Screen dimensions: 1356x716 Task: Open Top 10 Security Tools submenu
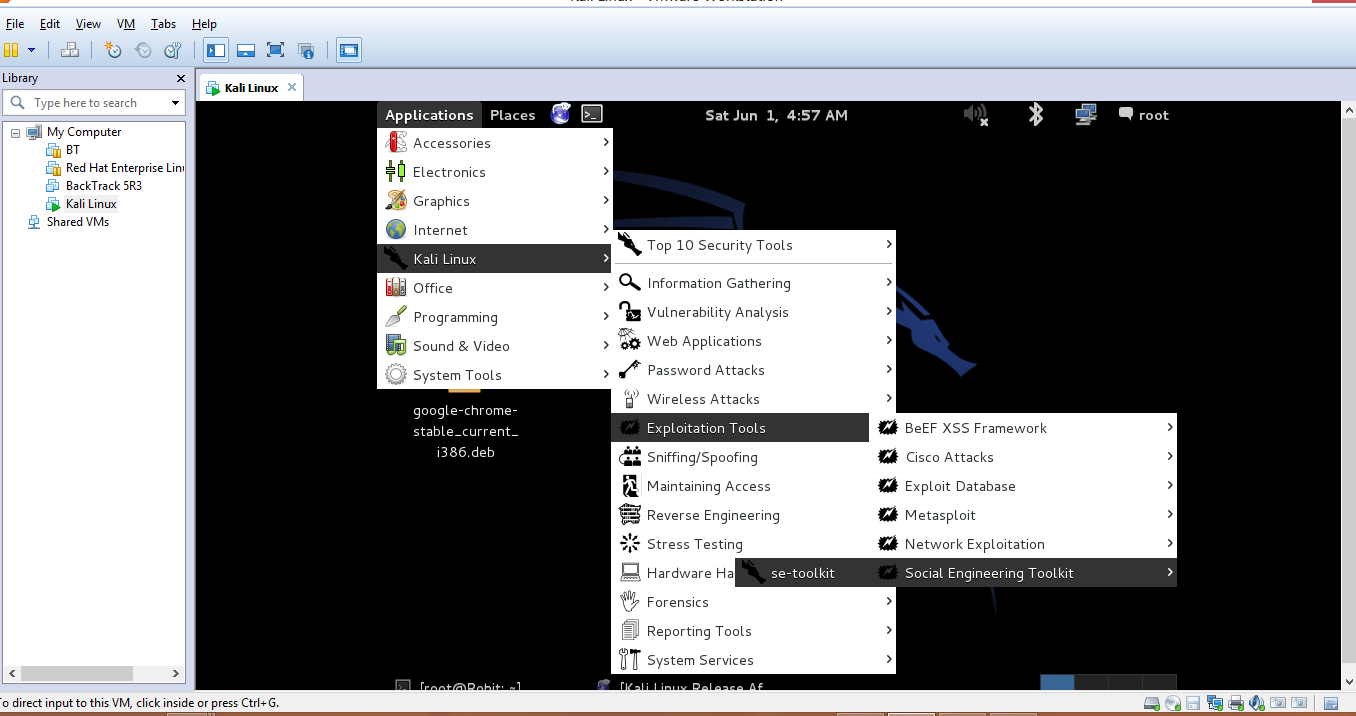754,245
